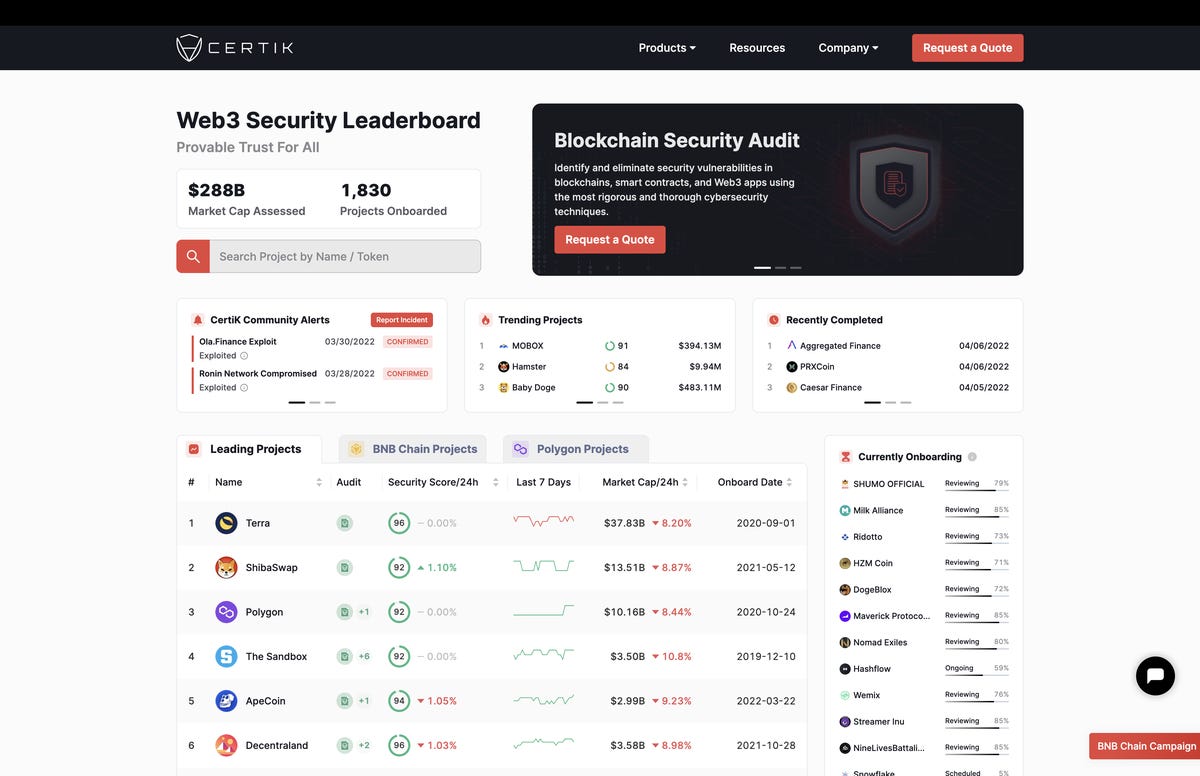The image size is (1200, 776).
Task: Open the Products dropdown menu
Action: [667, 48]
